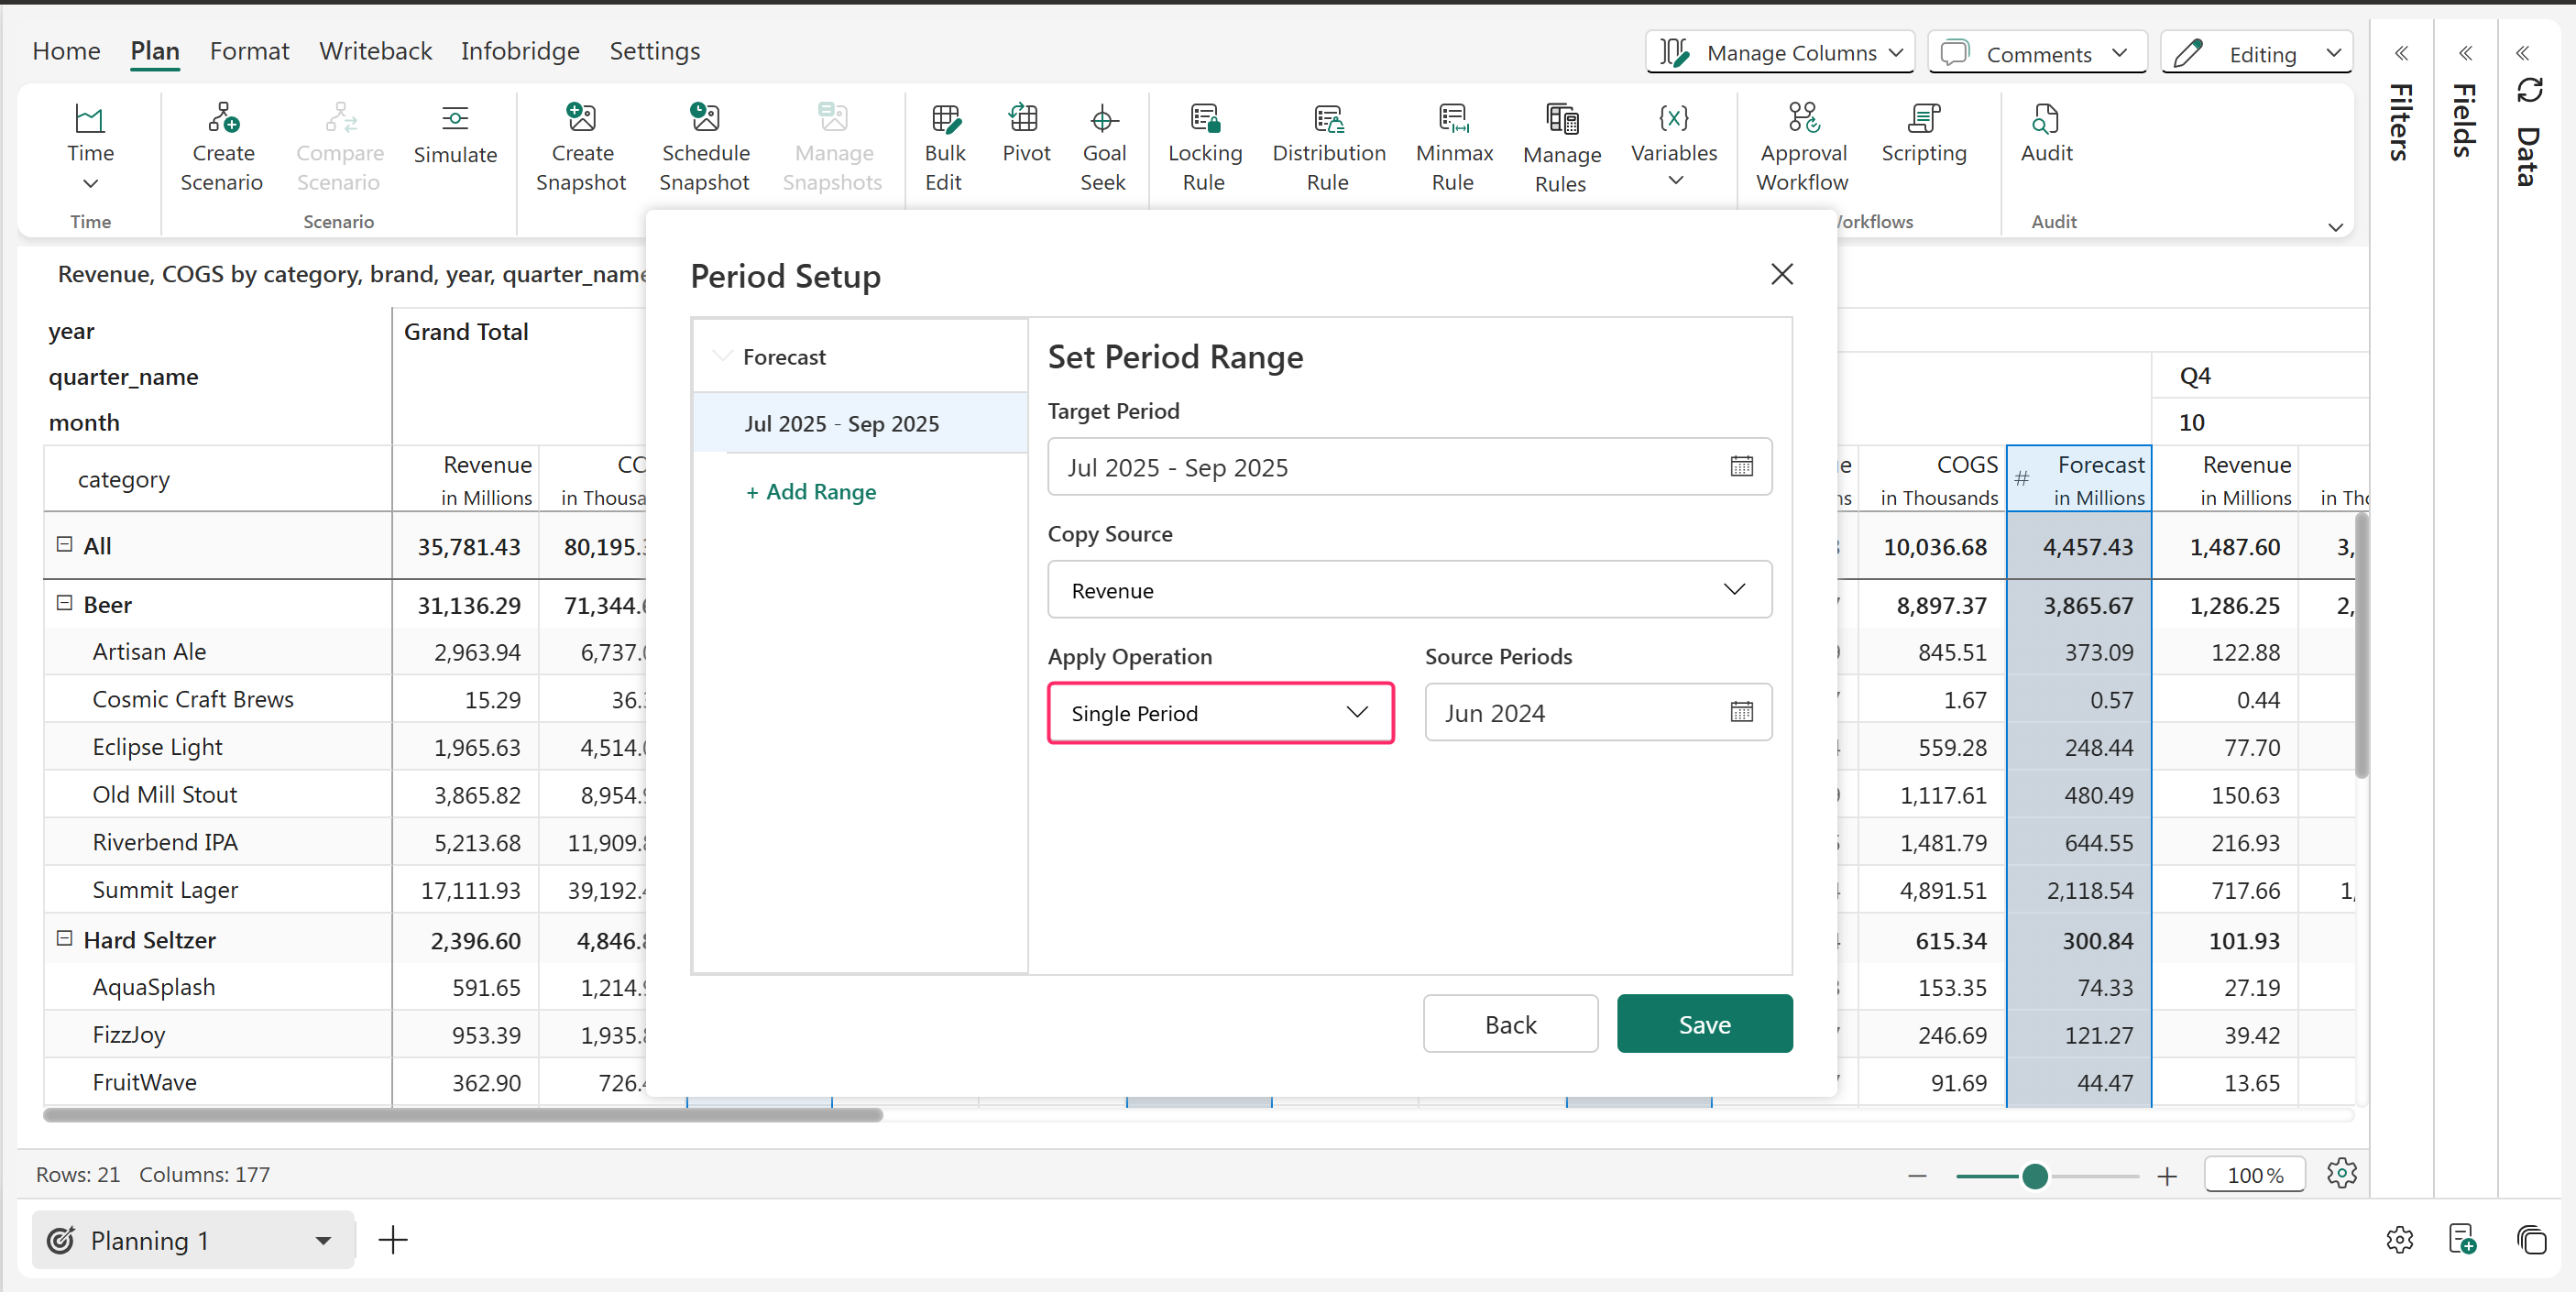Viewport: 2576px width, 1292px height.
Task: Collapse the Beer category row
Action: point(65,603)
